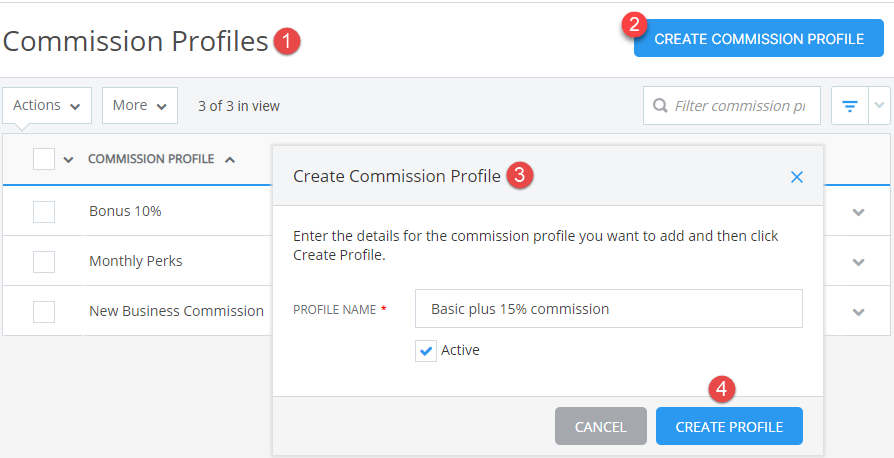
Task: Select the Monthly Perks row checkbox
Action: [44, 262]
